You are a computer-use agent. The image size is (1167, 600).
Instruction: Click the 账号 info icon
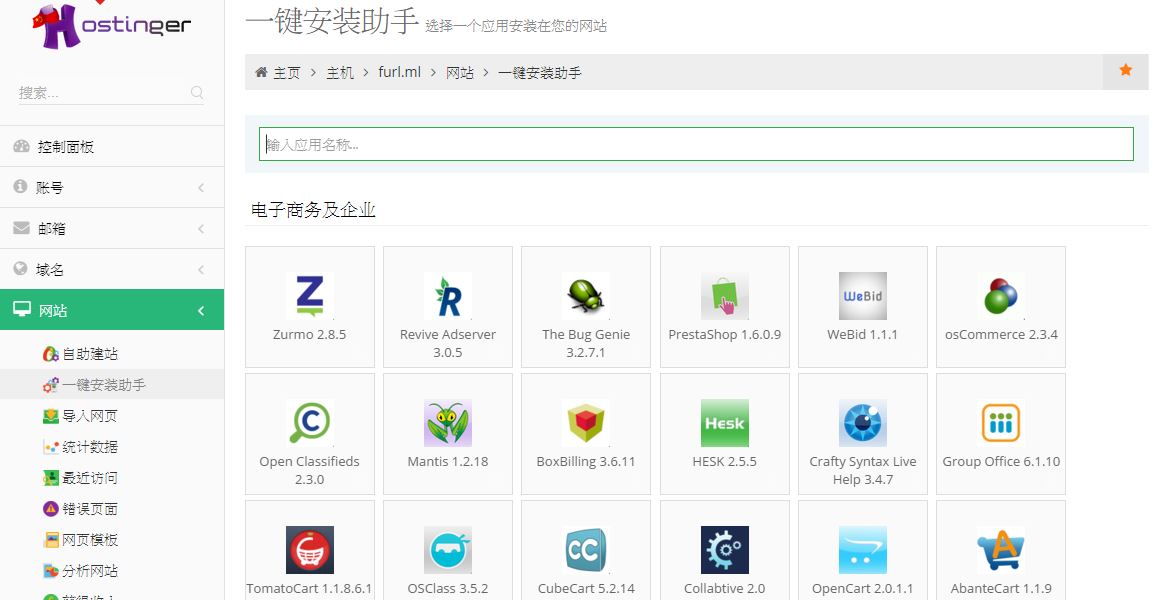tap(21, 187)
